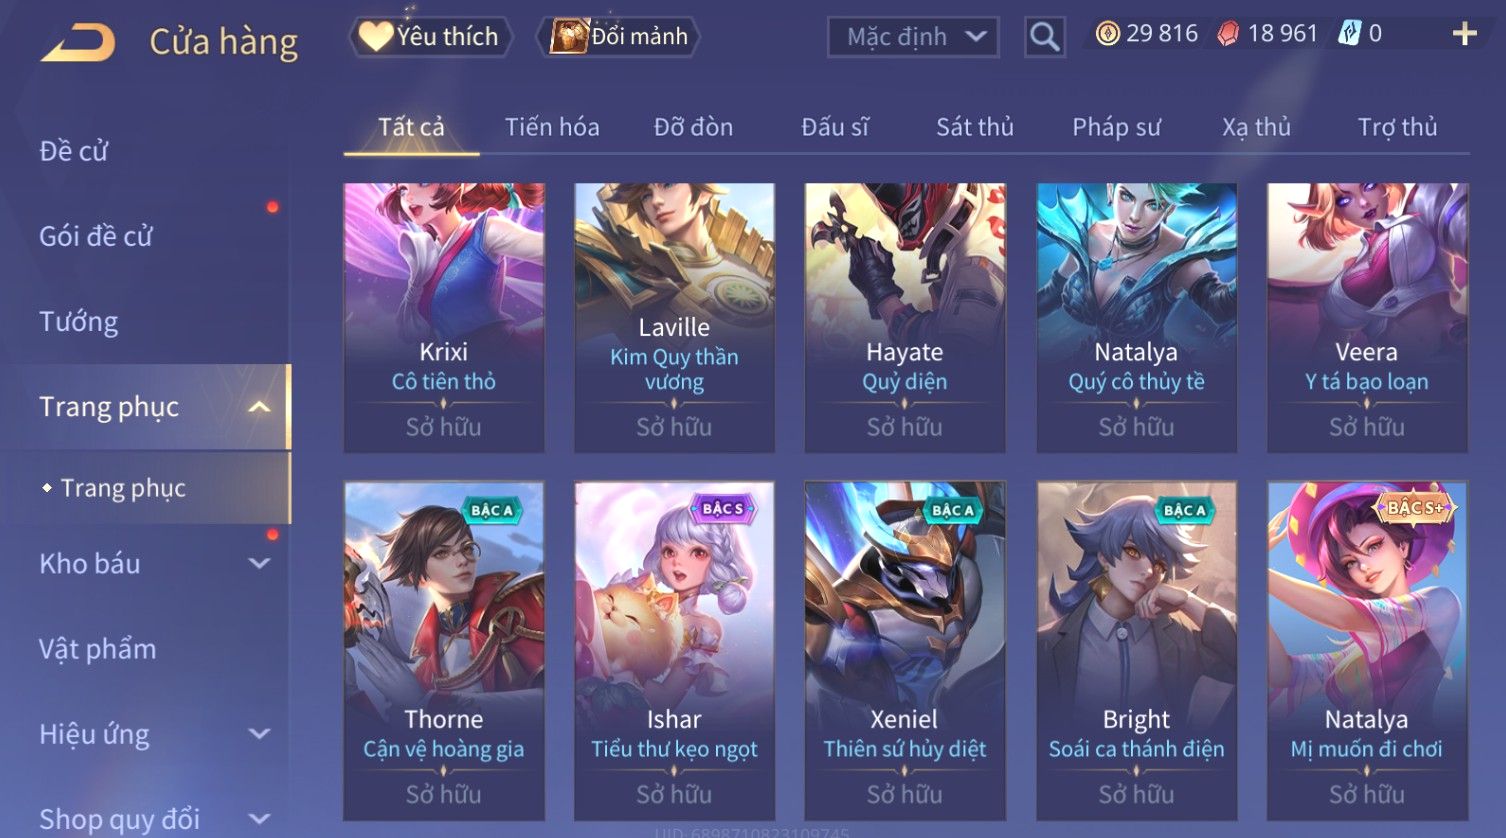Click the golden back arrow icon
This screenshot has width=1506, height=838.
point(78,43)
